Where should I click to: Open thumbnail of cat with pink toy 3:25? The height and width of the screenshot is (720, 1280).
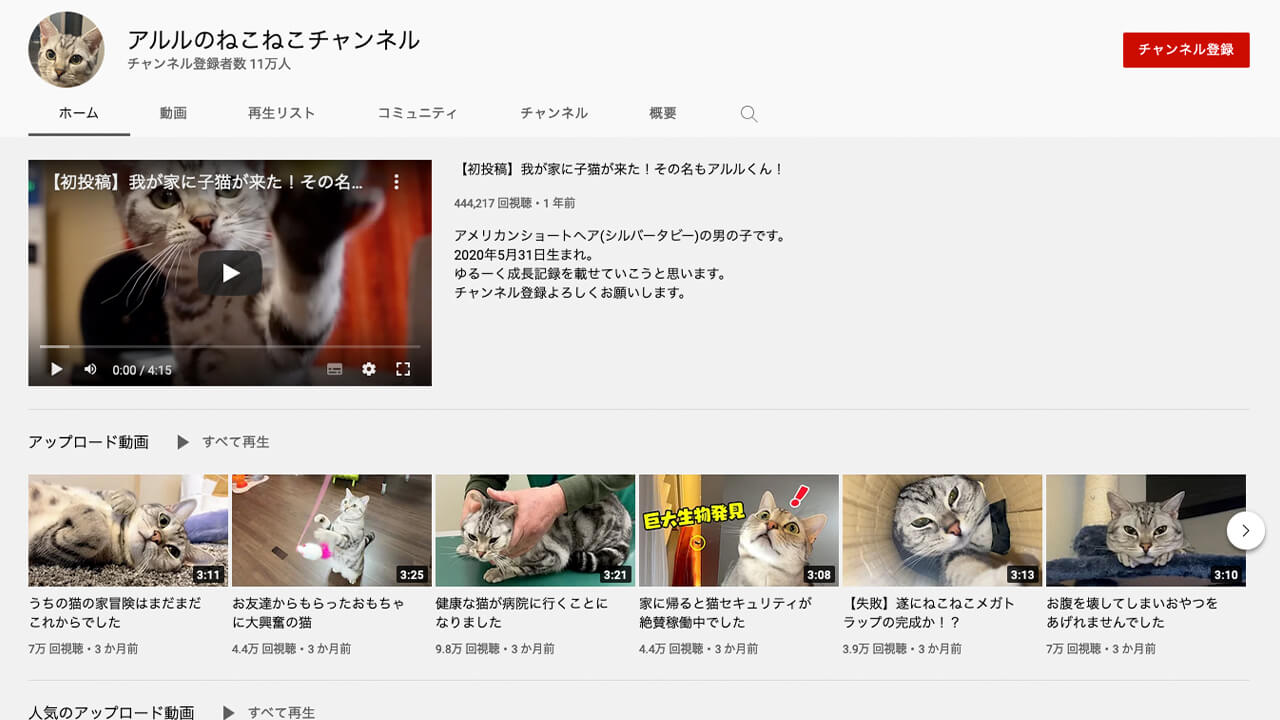pos(332,530)
